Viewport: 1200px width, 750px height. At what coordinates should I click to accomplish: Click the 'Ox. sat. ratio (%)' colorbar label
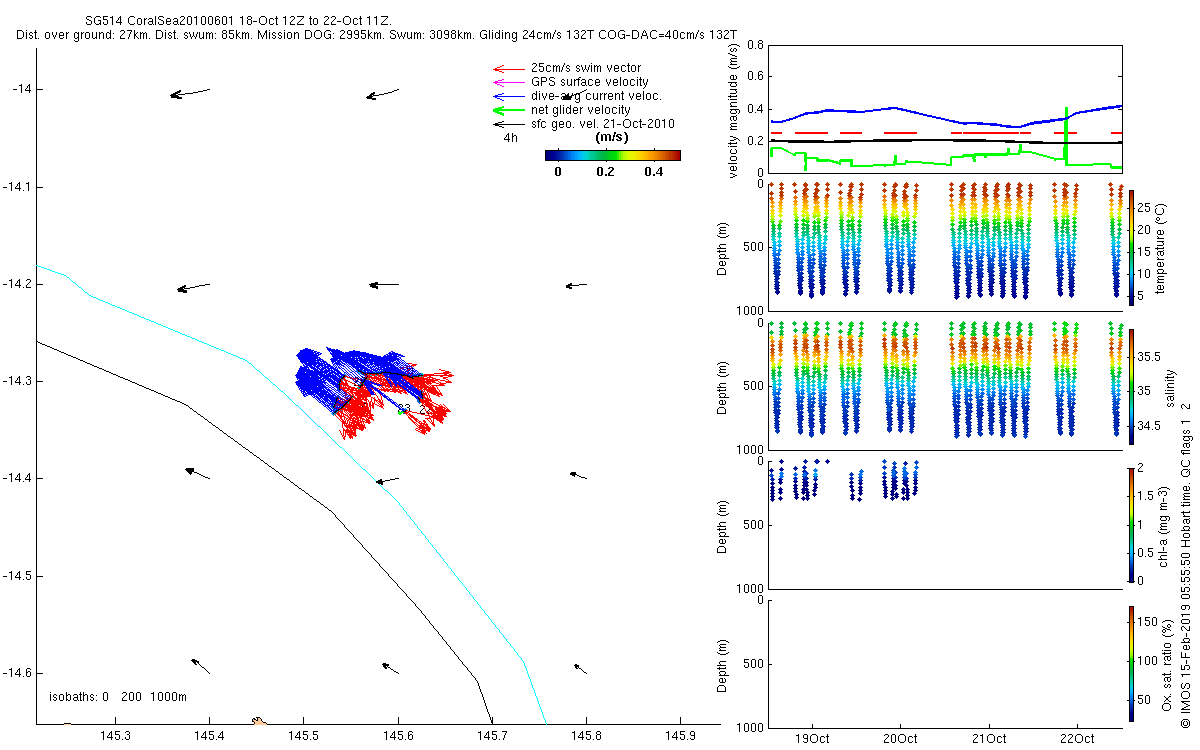click(x=1167, y=663)
